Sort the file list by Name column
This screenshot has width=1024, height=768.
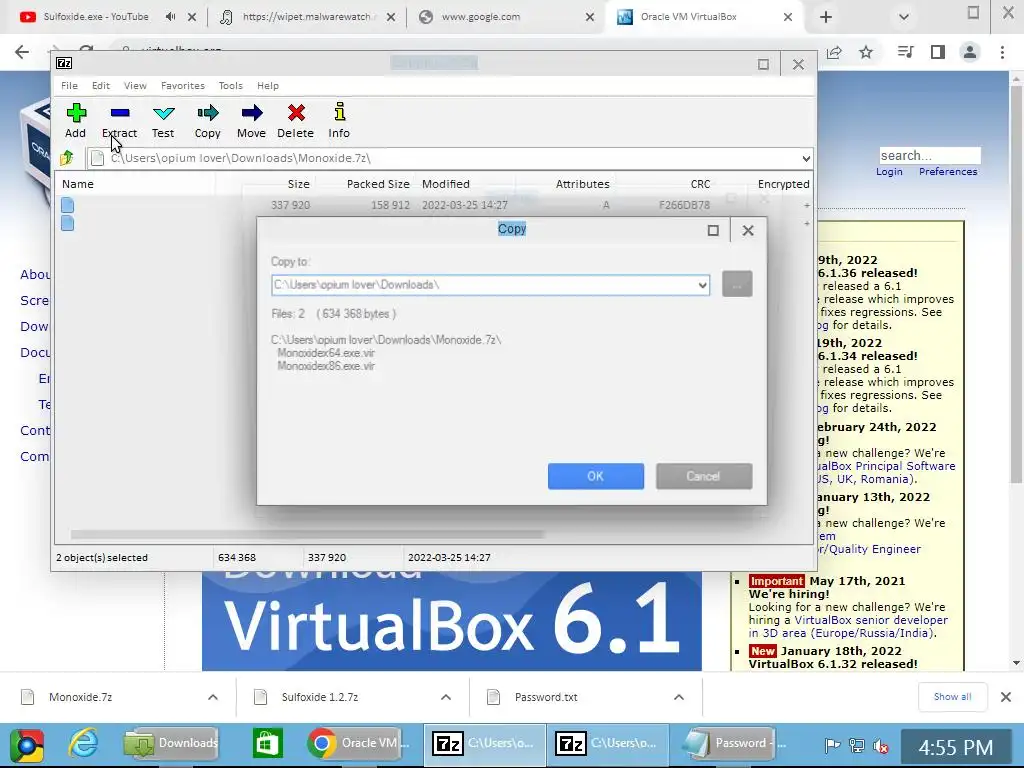(78, 184)
